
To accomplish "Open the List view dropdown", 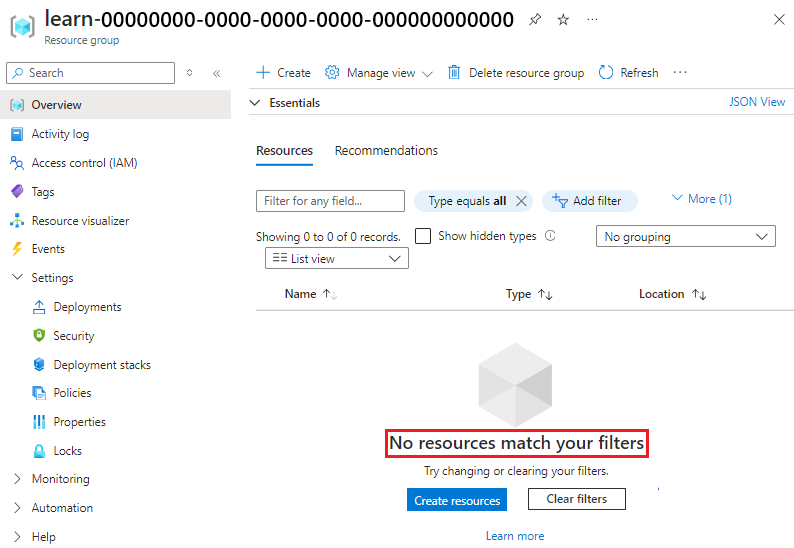I will (337, 258).
